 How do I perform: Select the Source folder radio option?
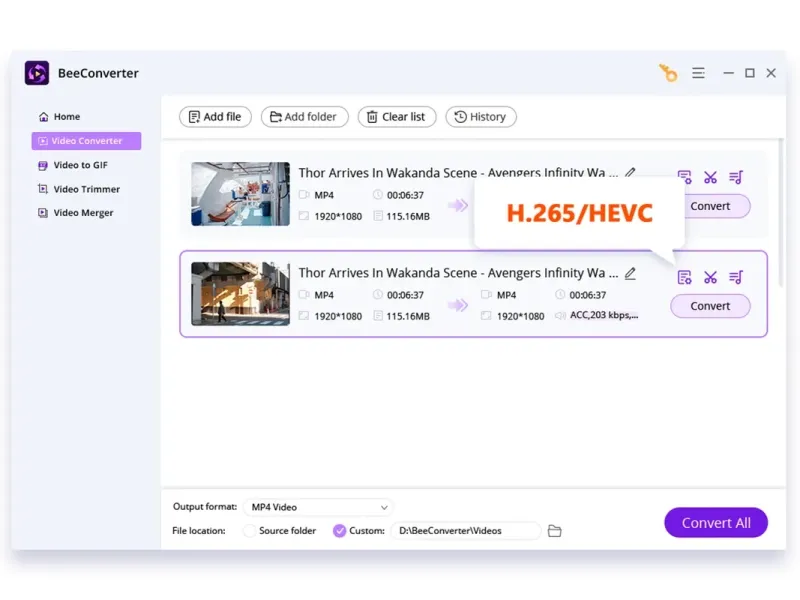point(249,531)
